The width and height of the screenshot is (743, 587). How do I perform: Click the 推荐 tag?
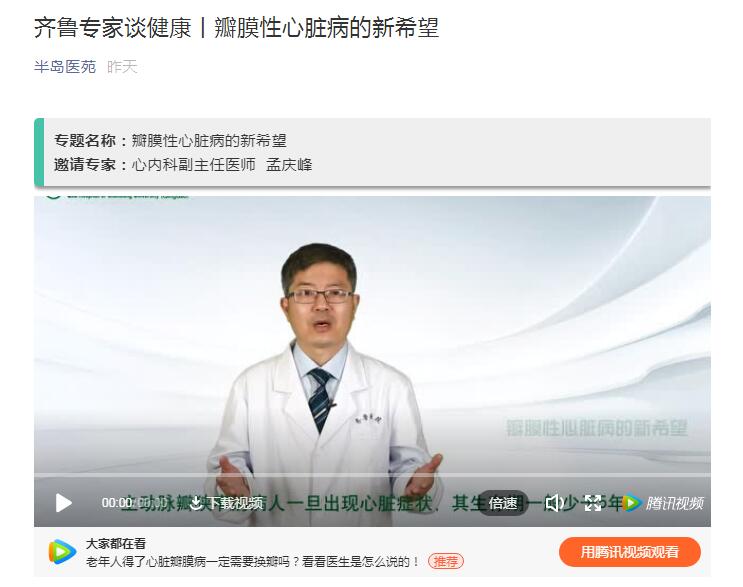pyautogui.click(x=446, y=561)
